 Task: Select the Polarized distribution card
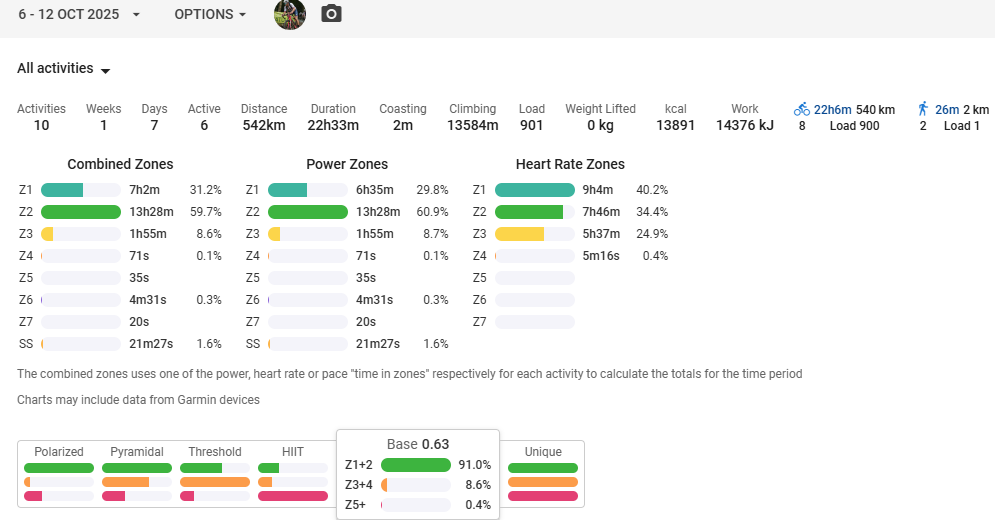(59, 474)
